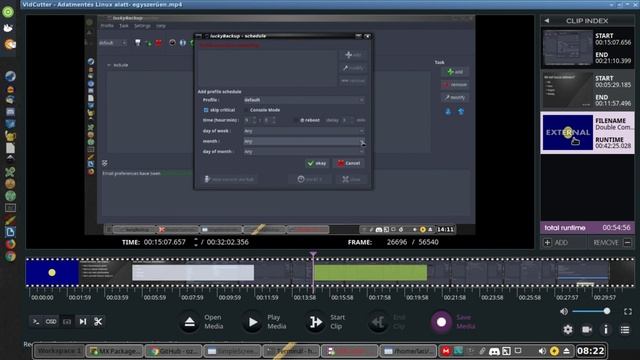Click the system tray volume icon
The width and height of the screenshot is (640, 360).
(x=542, y=351)
